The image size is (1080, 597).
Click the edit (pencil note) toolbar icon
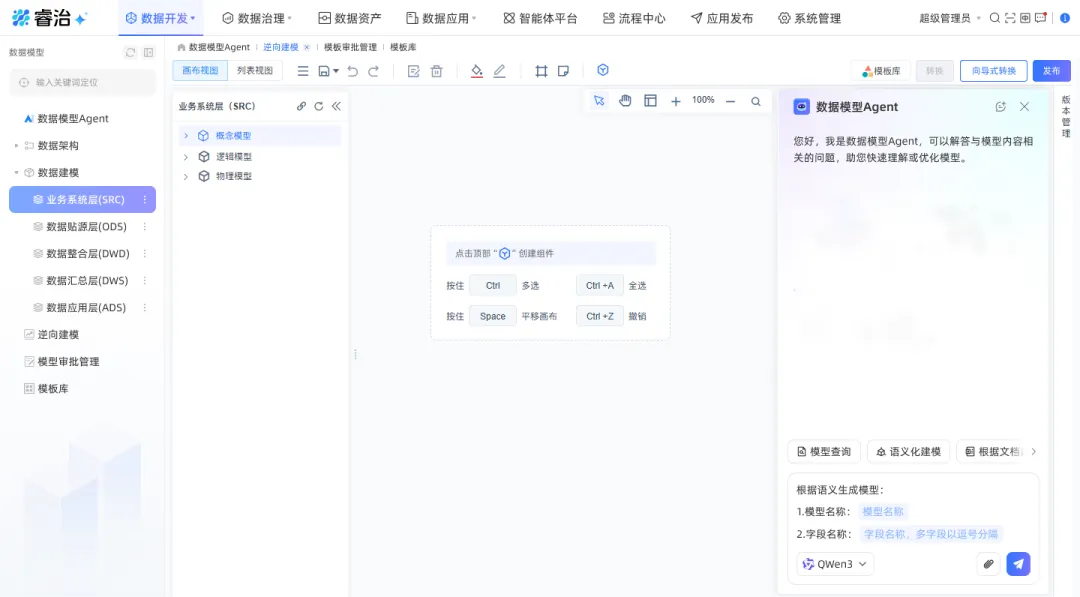pos(413,71)
